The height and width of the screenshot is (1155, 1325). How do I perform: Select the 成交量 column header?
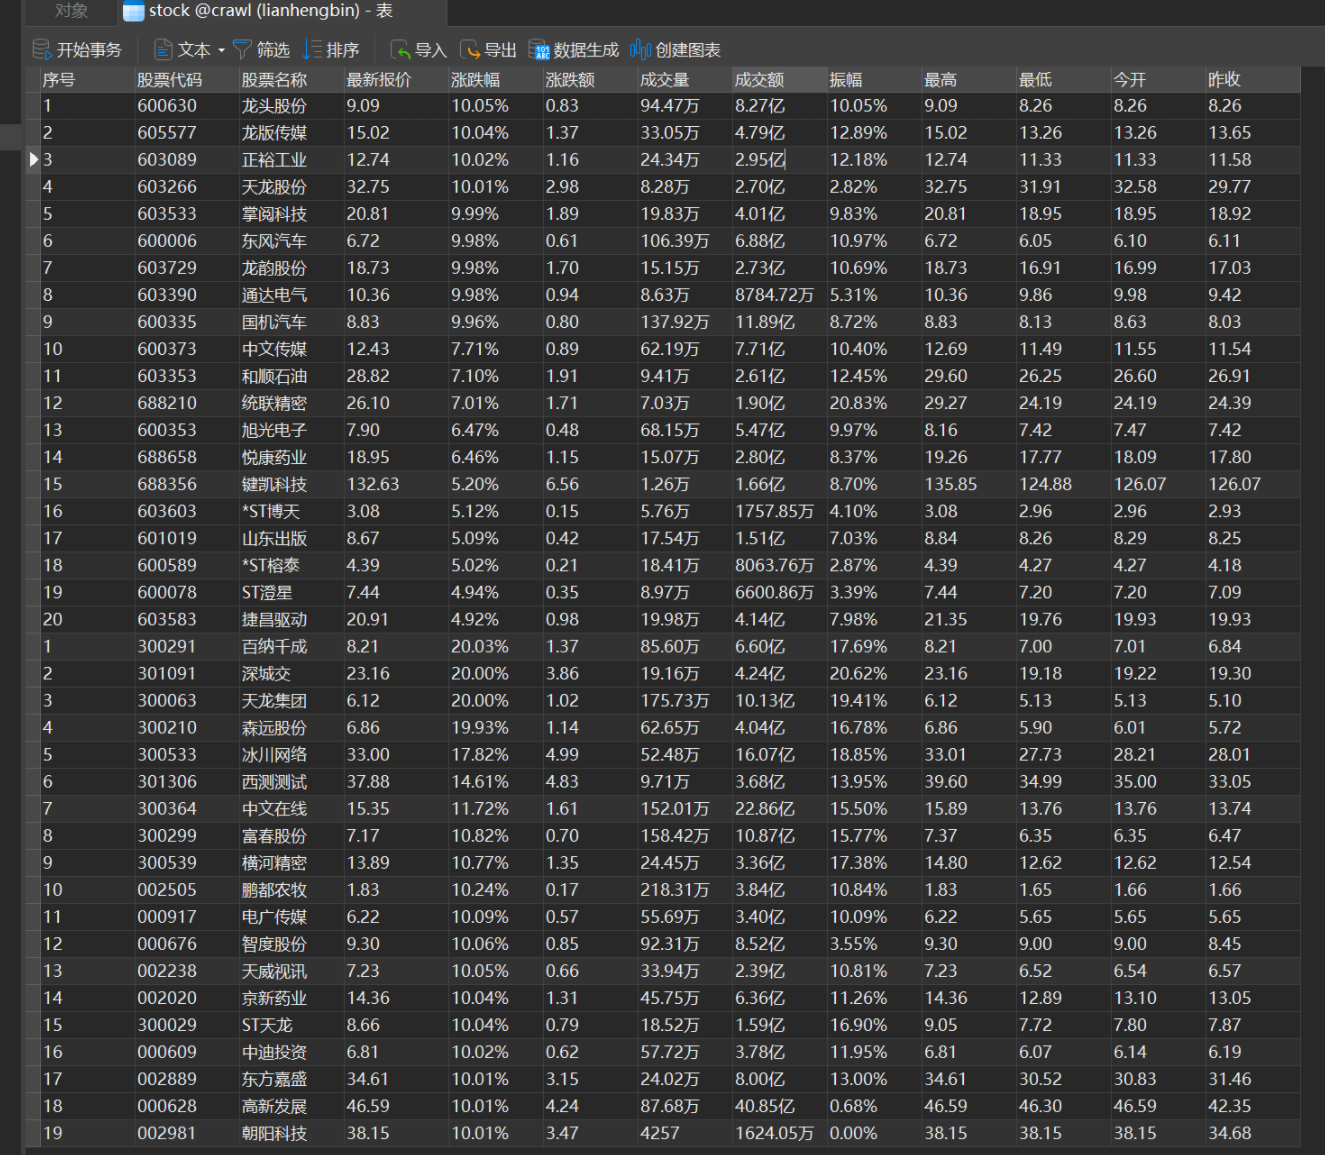[x=685, y=79]
